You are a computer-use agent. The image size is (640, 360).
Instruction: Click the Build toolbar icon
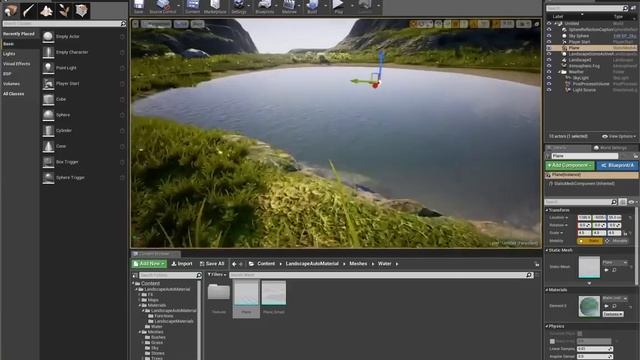click(x=312, y=7)
